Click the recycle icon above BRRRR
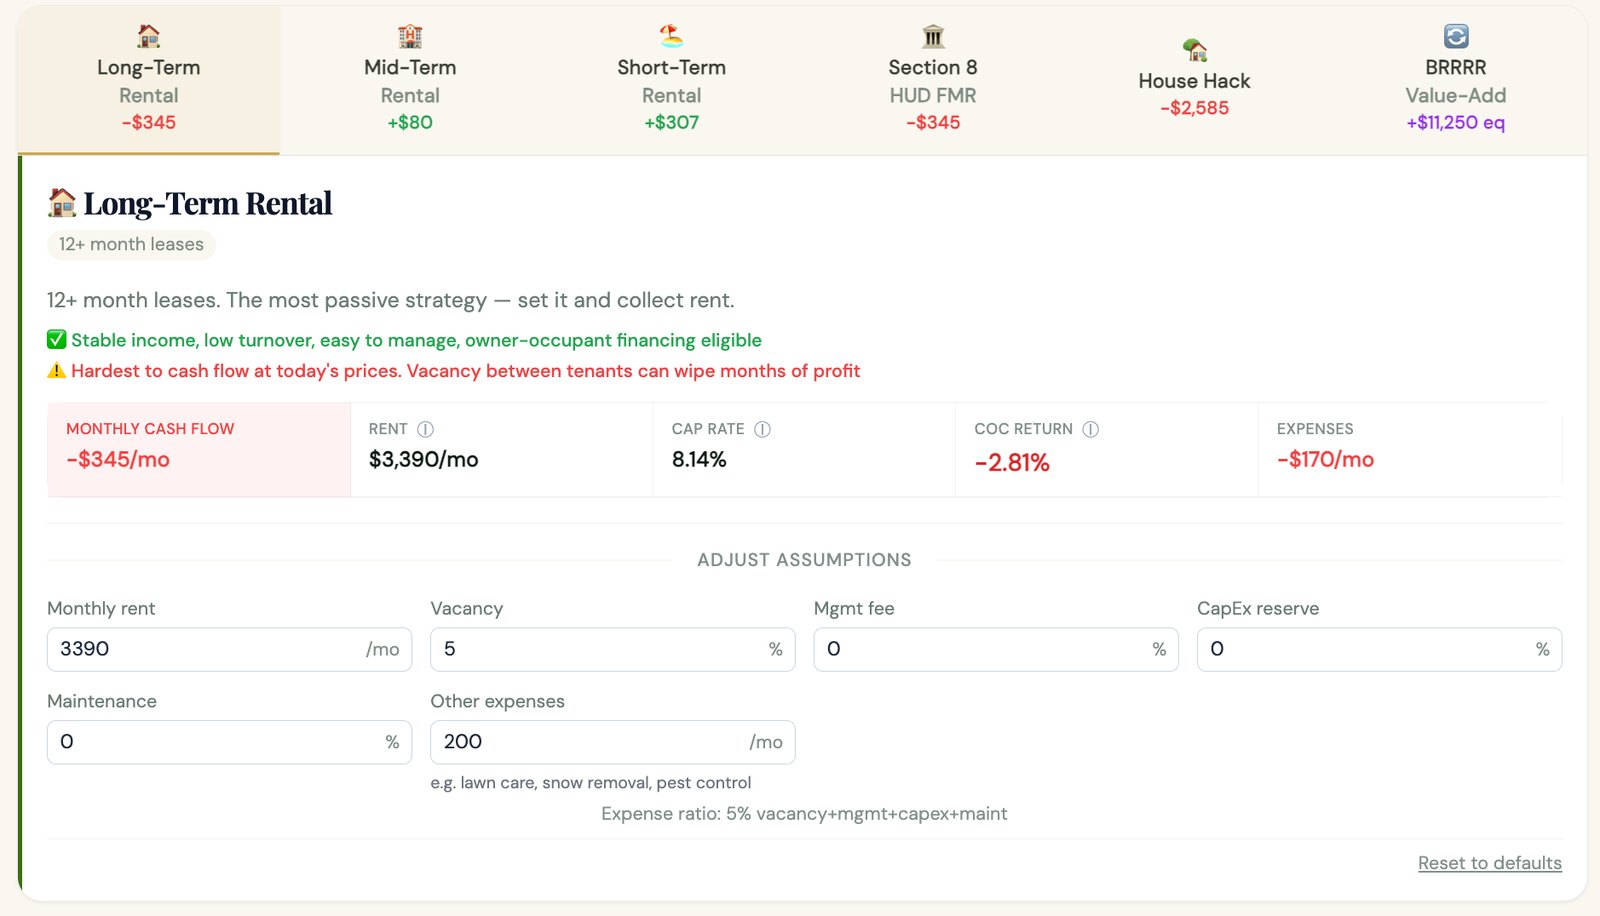The height and width of the screenshot is (916, 1600). (1455, 35)
